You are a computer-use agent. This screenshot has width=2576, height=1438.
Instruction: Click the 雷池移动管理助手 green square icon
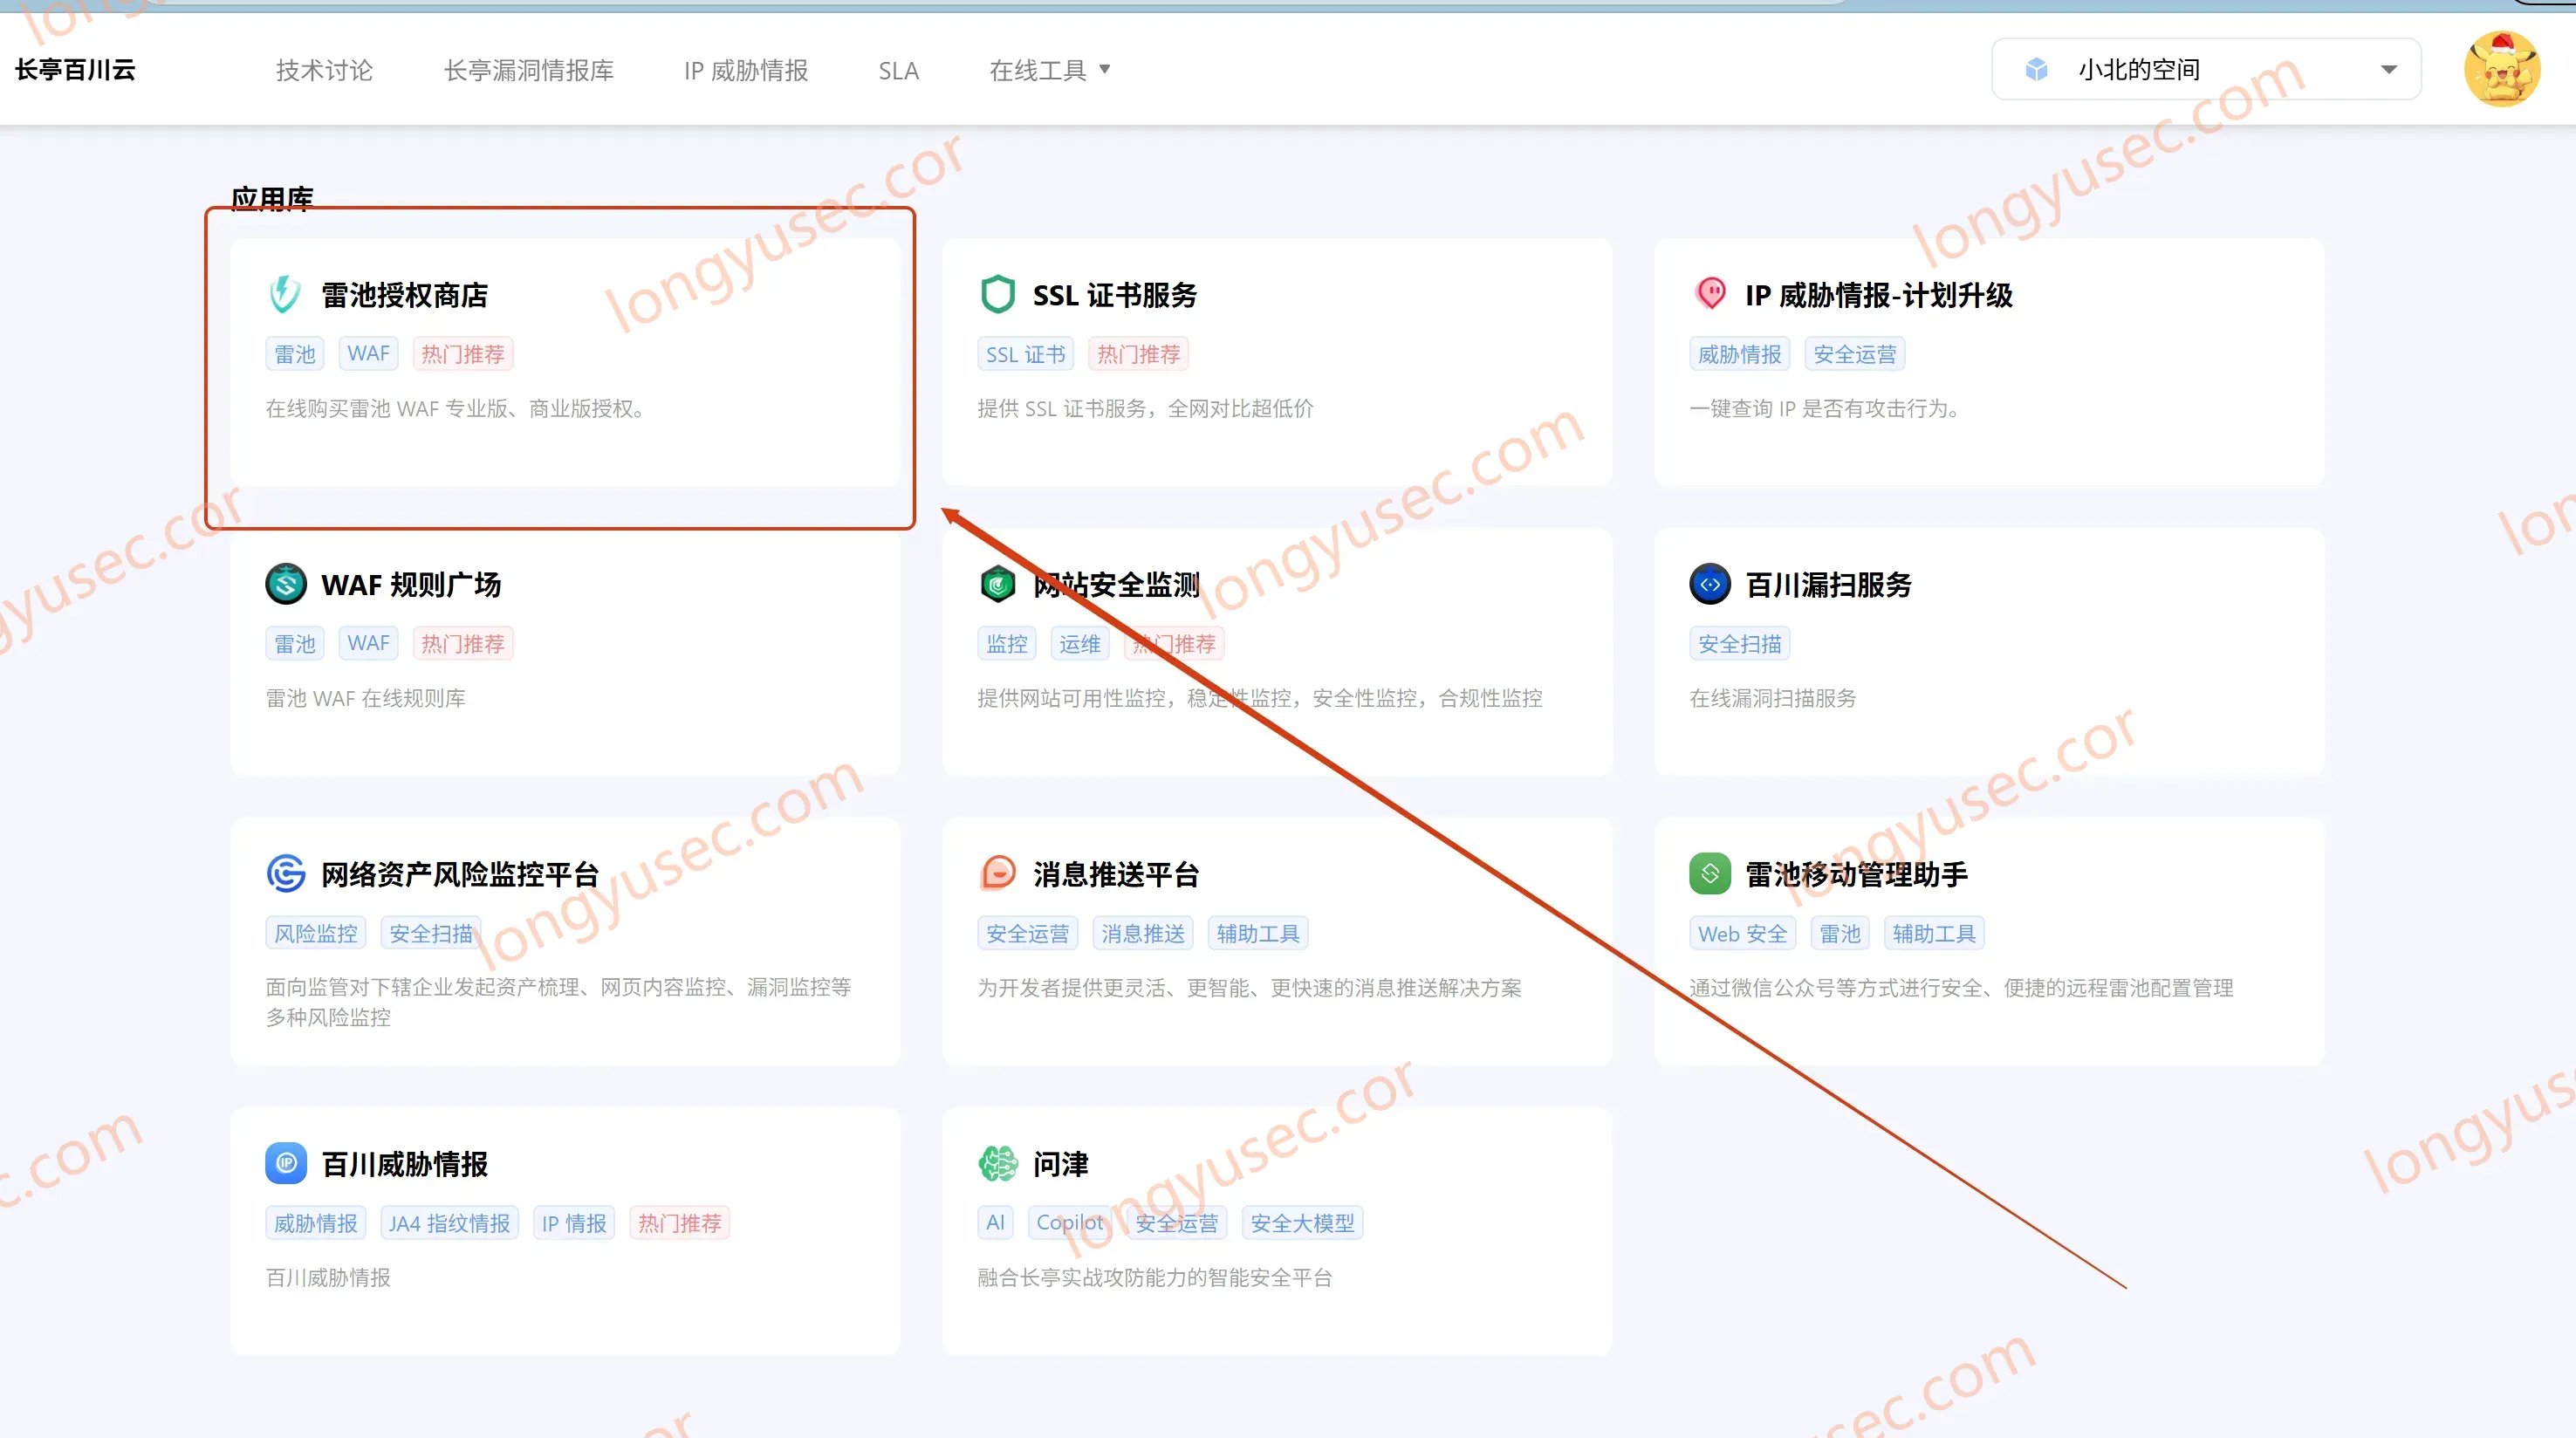(x=1710, y=874)
